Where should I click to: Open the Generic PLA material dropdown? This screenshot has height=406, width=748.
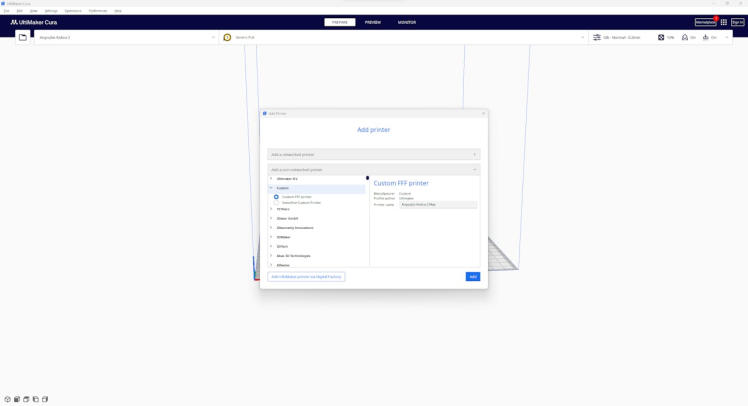point(404,37)
